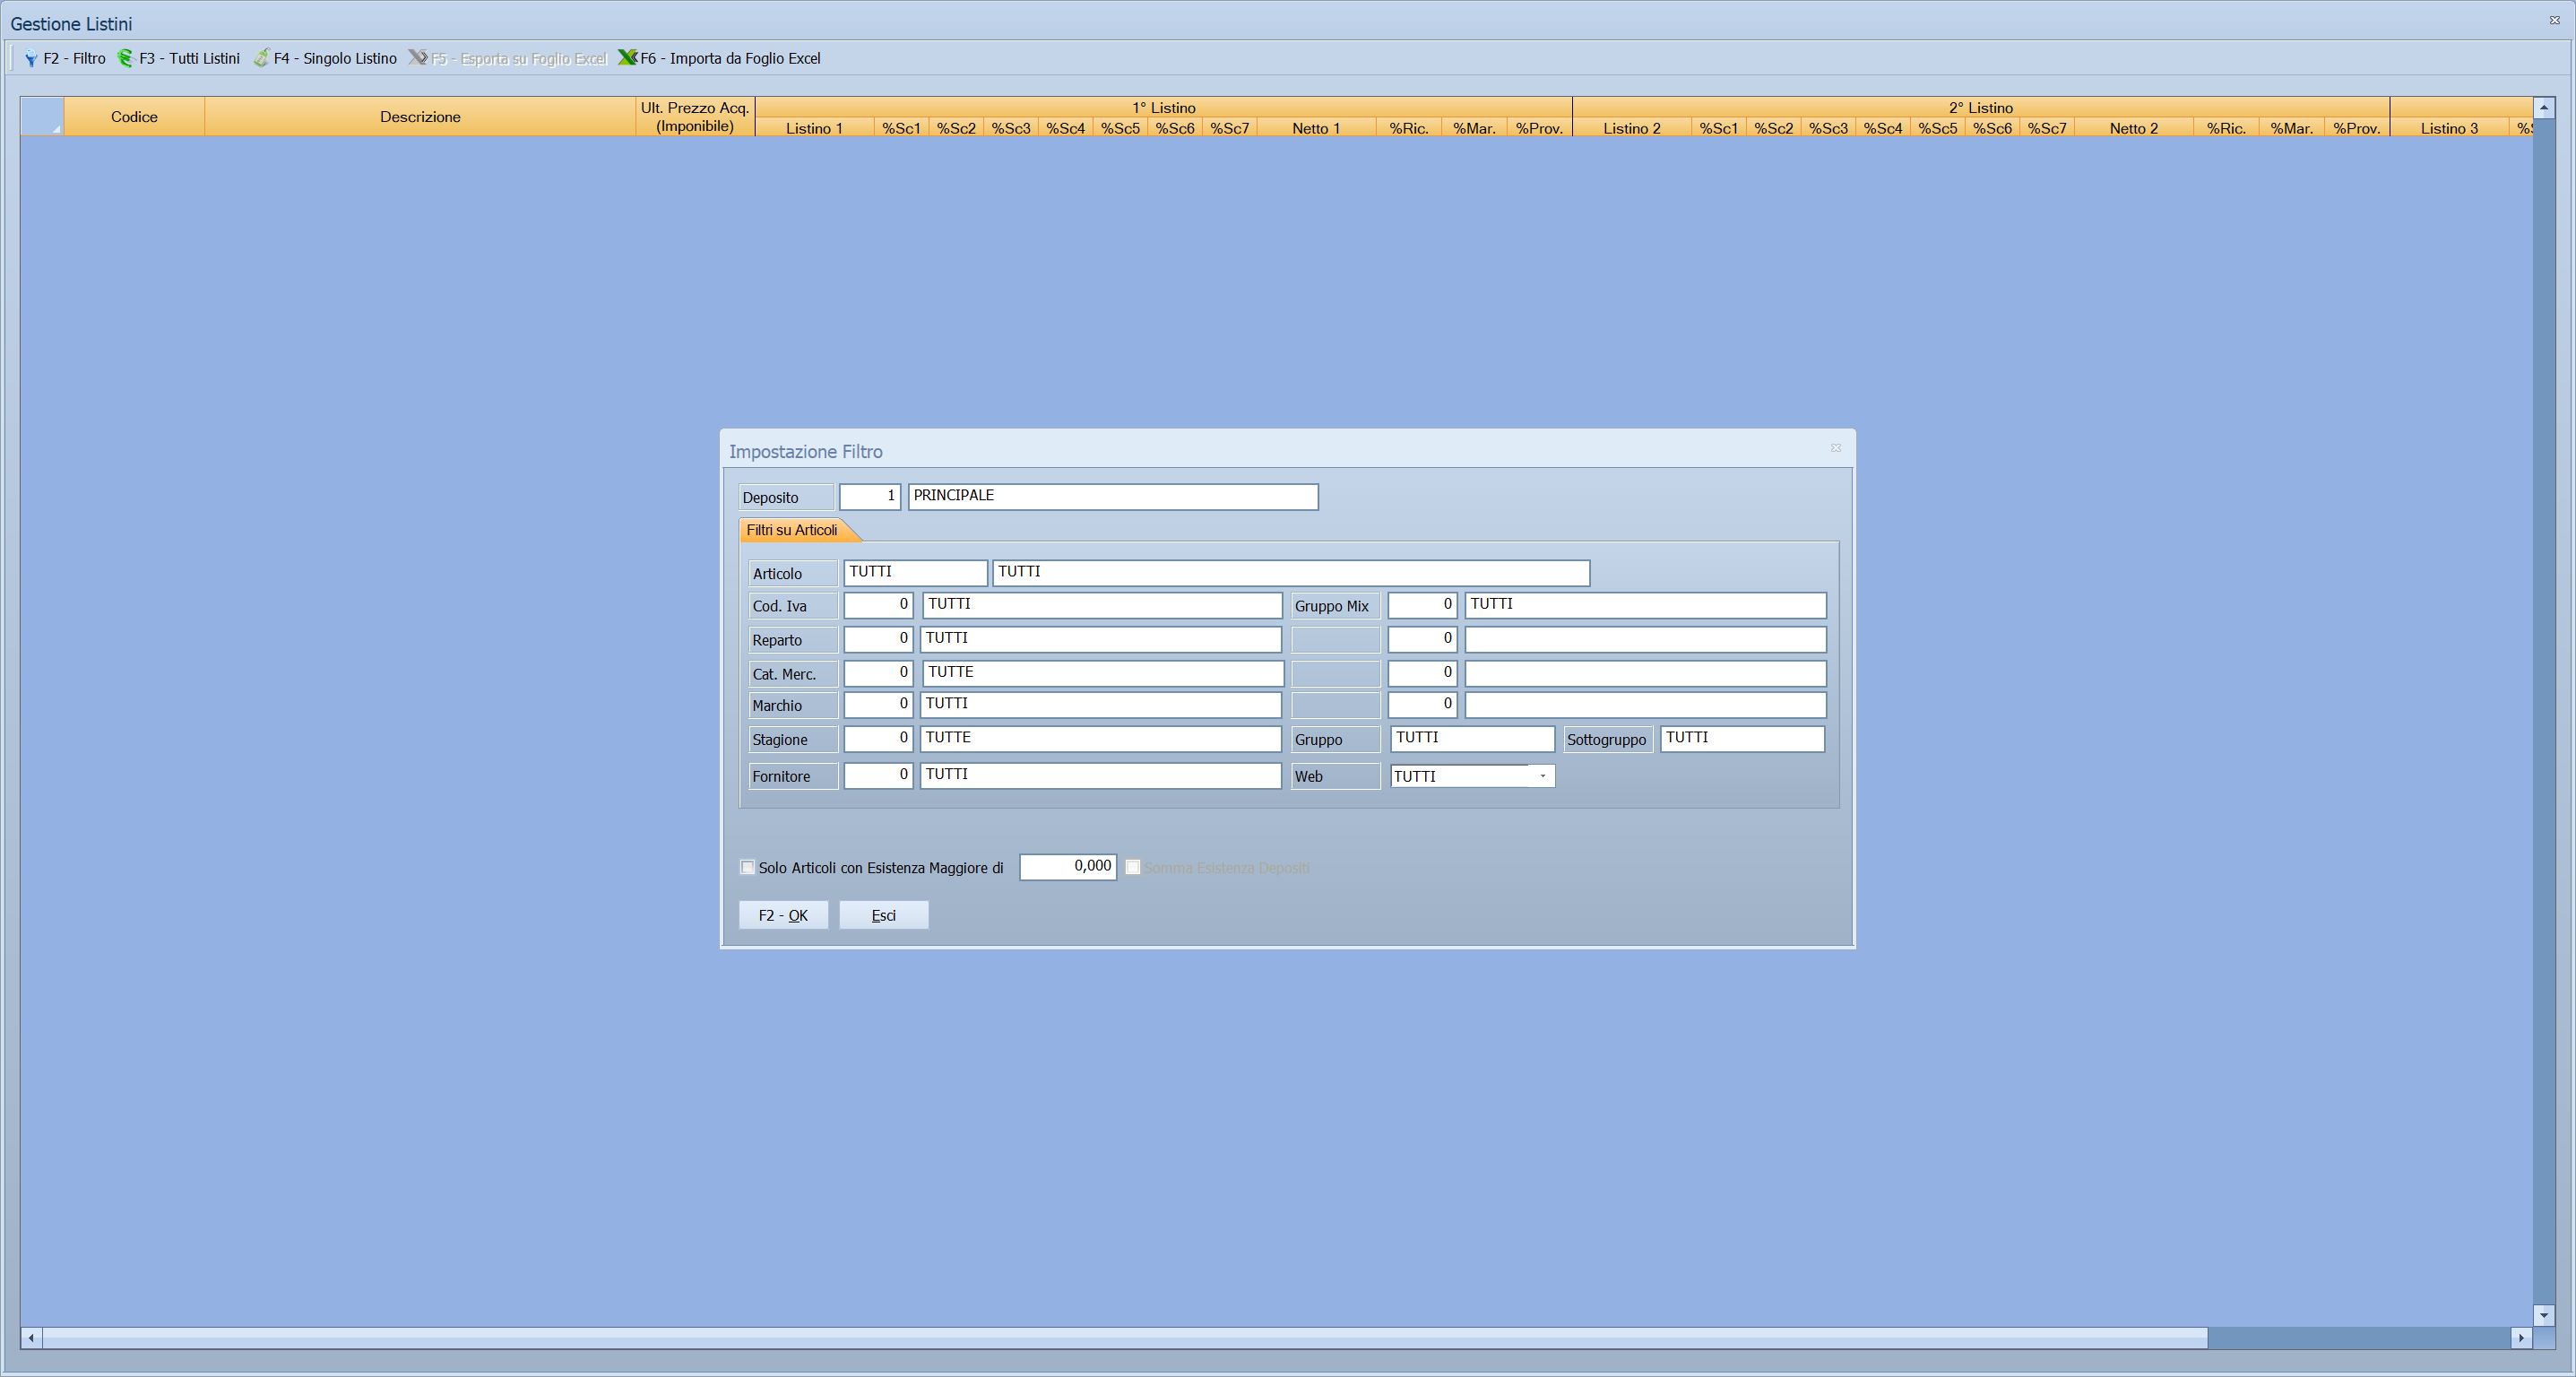Enable Solo Articoli con Esistenza Maggiore checkbox
The image size is (2576, 1377).
tap(747, 867)
